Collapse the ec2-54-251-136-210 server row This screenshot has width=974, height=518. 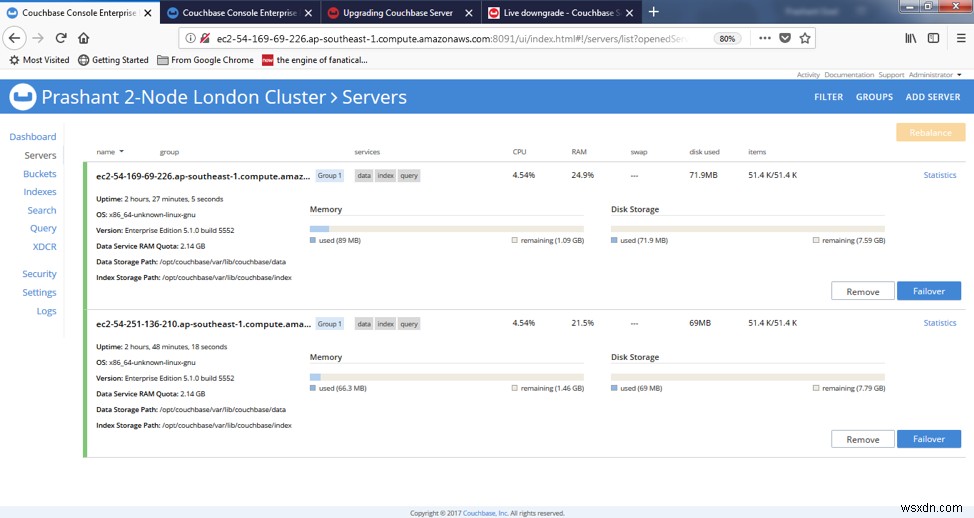coord(203,324)
